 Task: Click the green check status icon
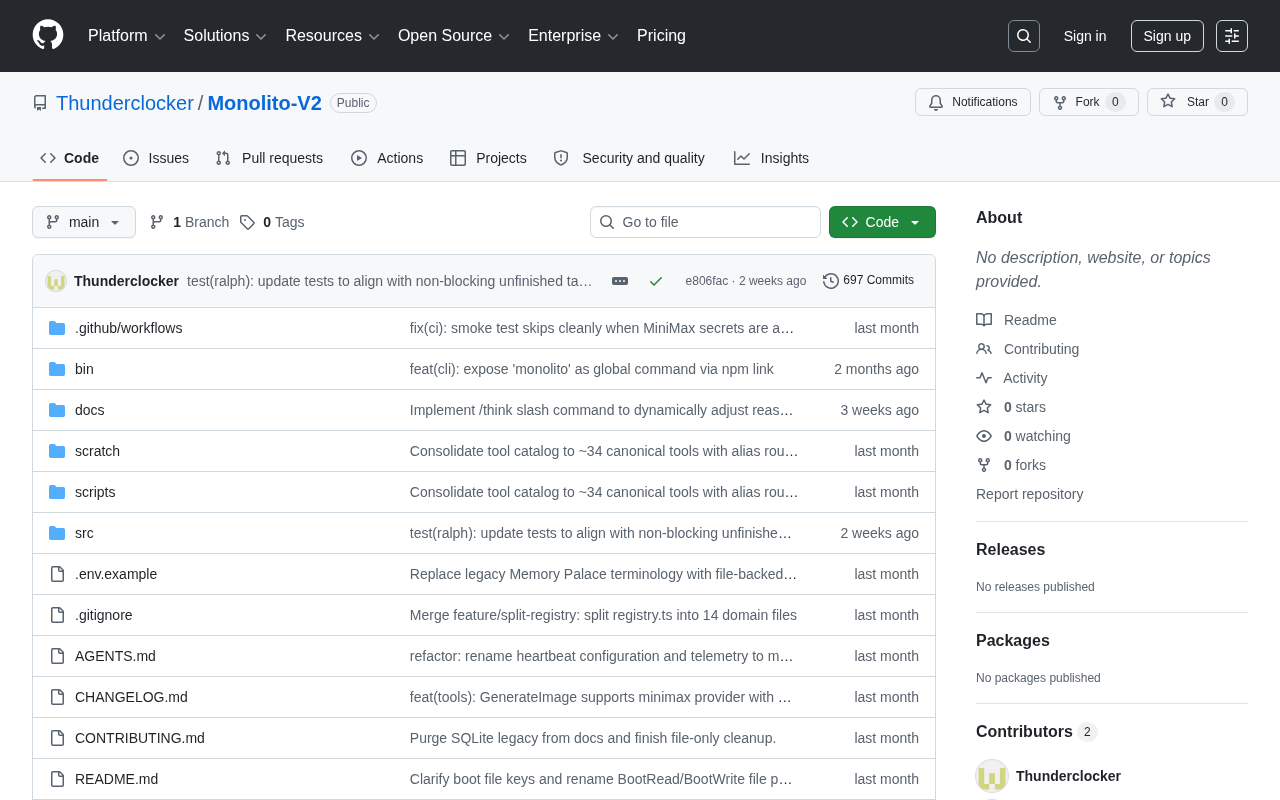656,281
